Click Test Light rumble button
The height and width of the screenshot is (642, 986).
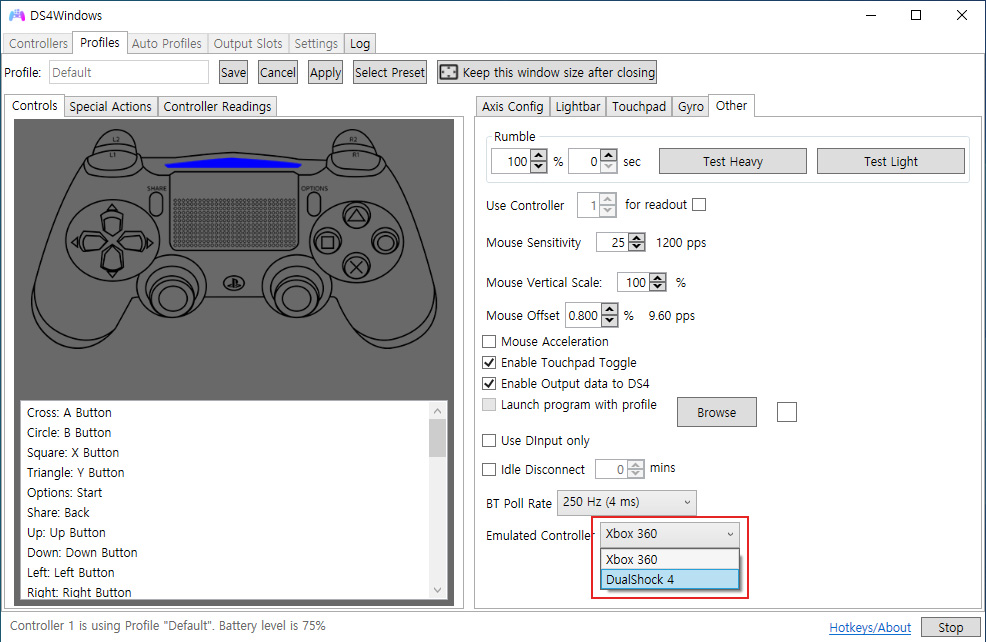pos(890,161)
